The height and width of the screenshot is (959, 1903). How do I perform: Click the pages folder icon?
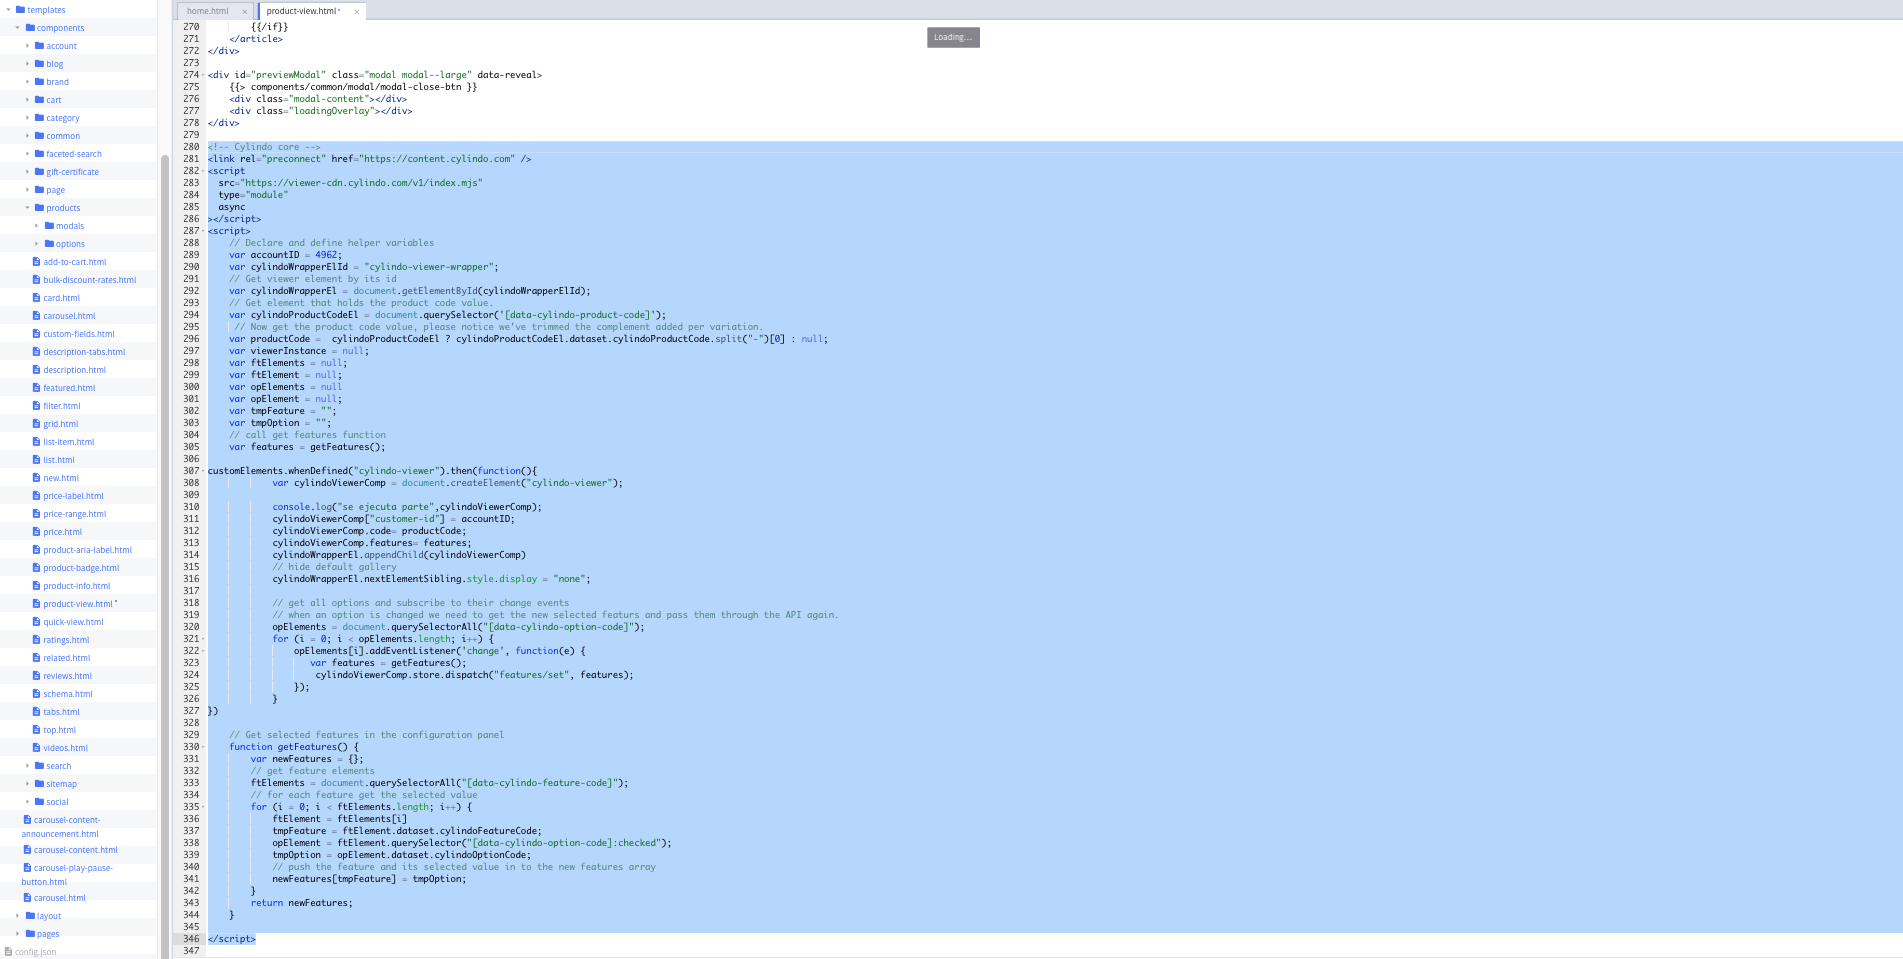(30, 934)
